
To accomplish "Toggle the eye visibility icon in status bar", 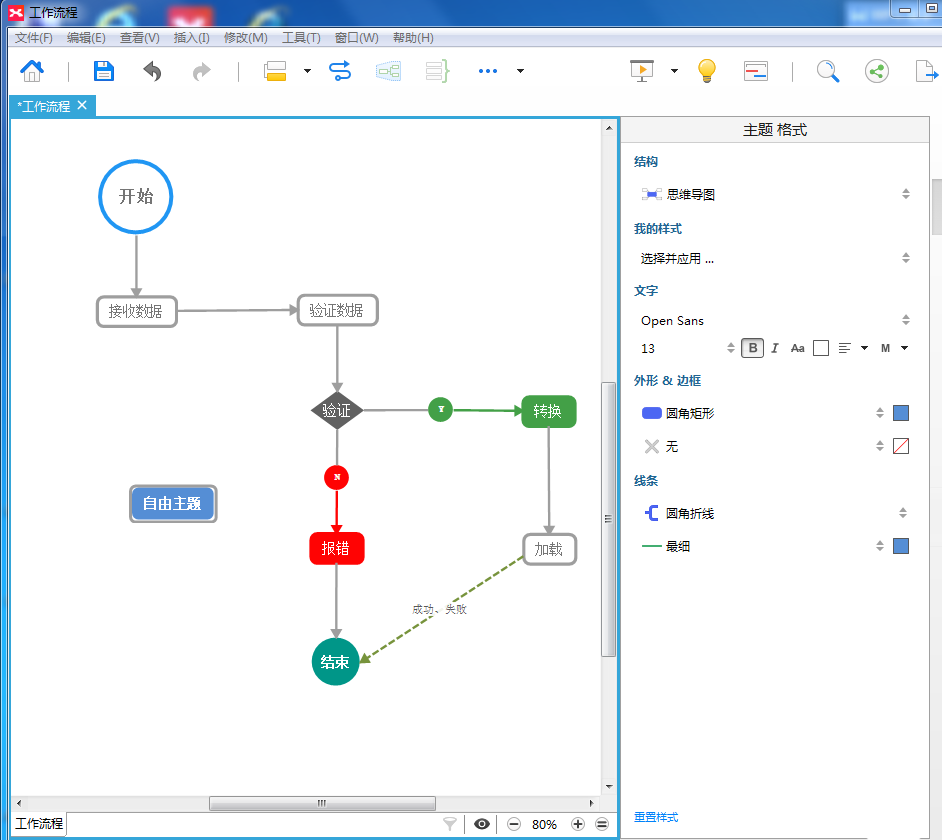I will coord(482,824).
